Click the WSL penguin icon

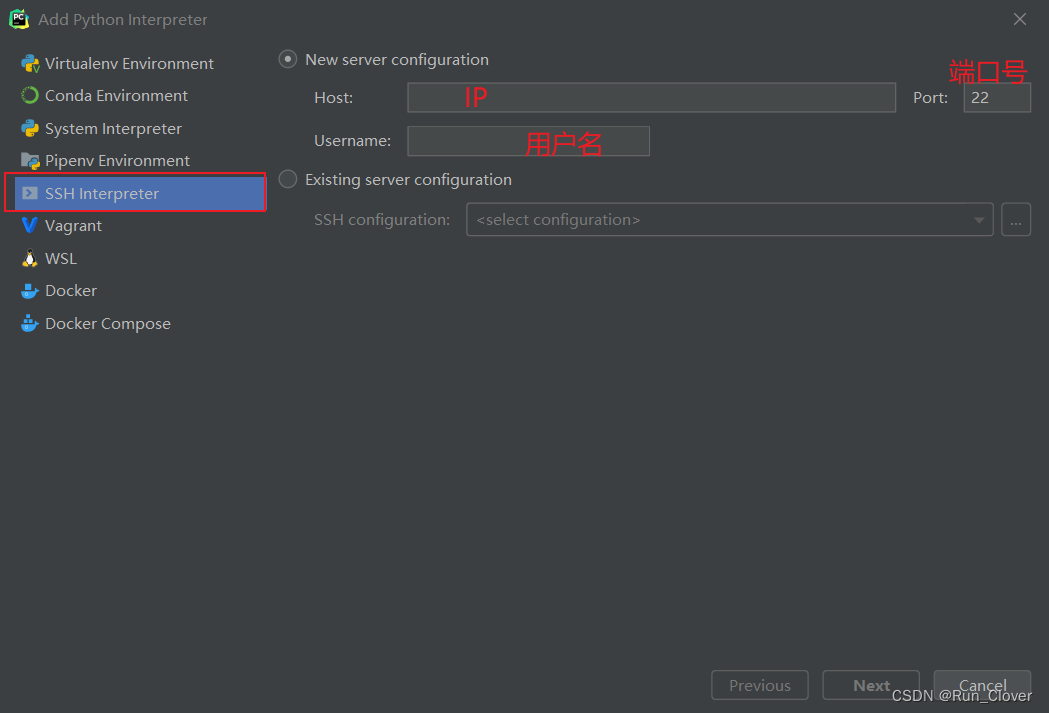(30, 258)
